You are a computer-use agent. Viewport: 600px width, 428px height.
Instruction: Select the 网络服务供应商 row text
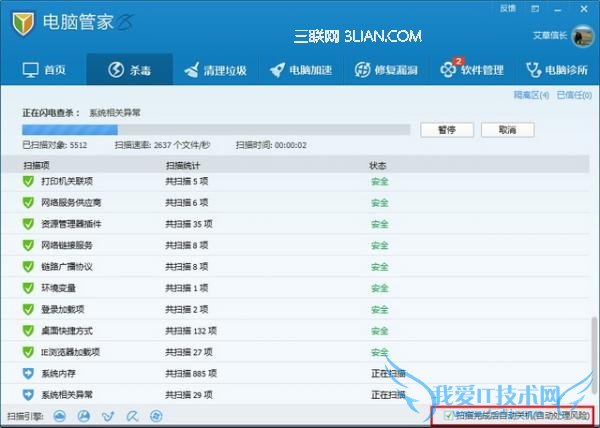coord(71,202)
